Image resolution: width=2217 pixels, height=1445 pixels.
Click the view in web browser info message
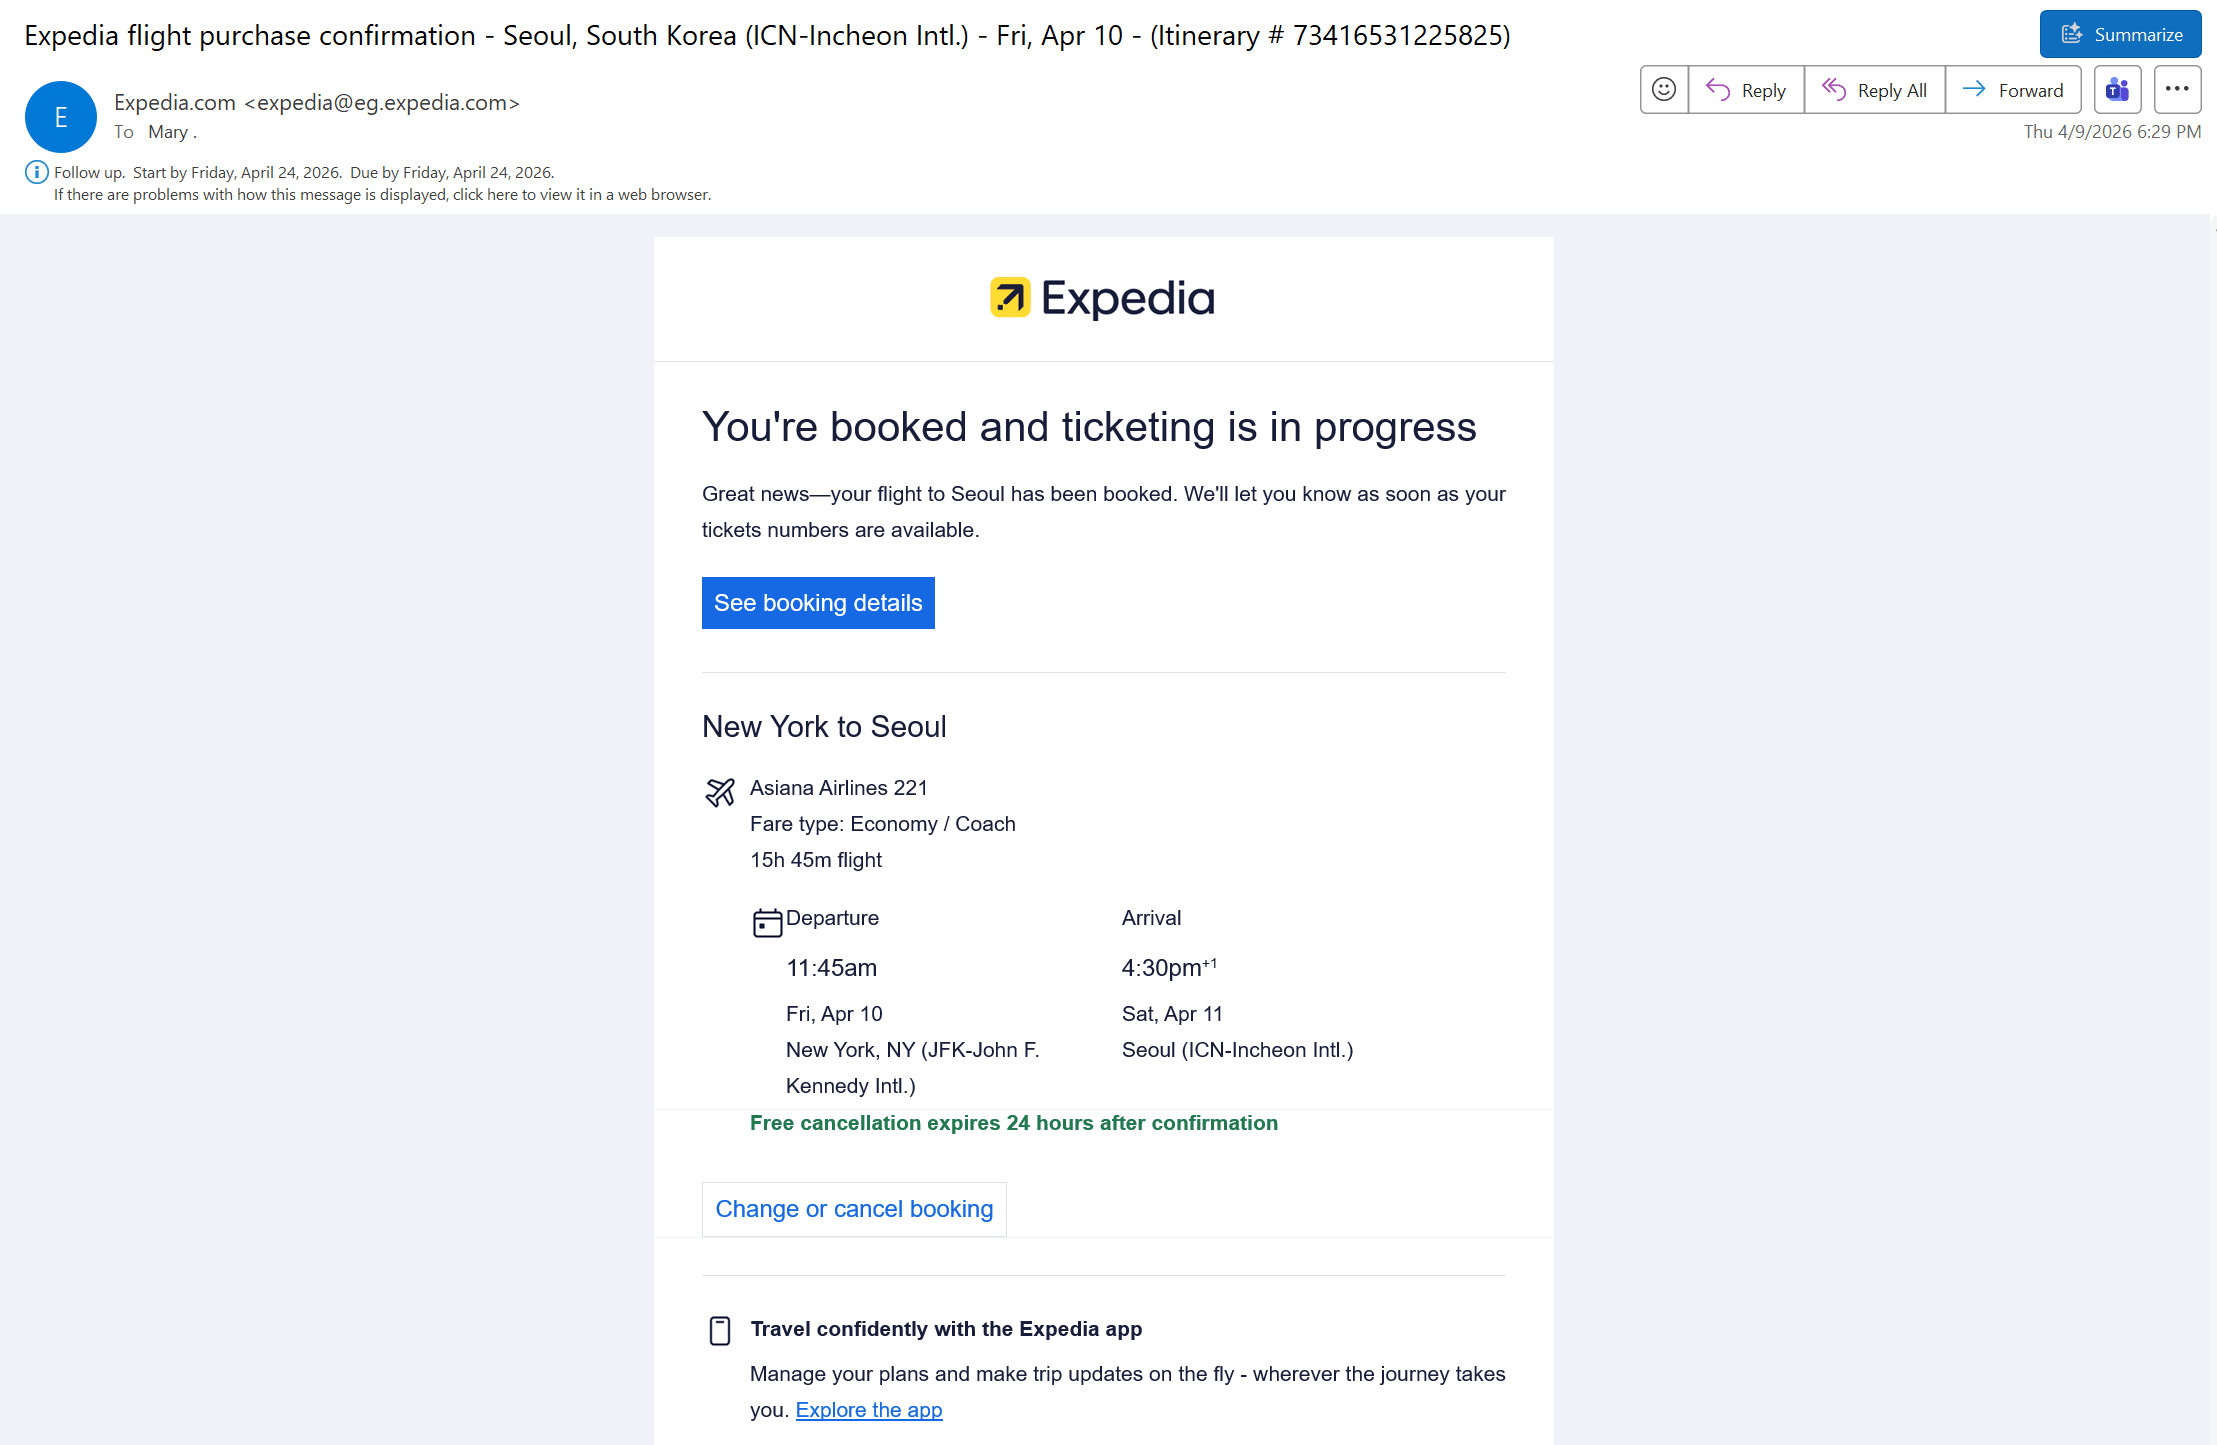[x=382, y=195]
